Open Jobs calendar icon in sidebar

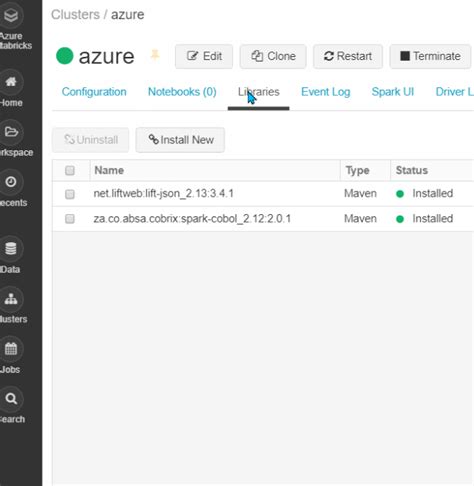tap(11, 349)
